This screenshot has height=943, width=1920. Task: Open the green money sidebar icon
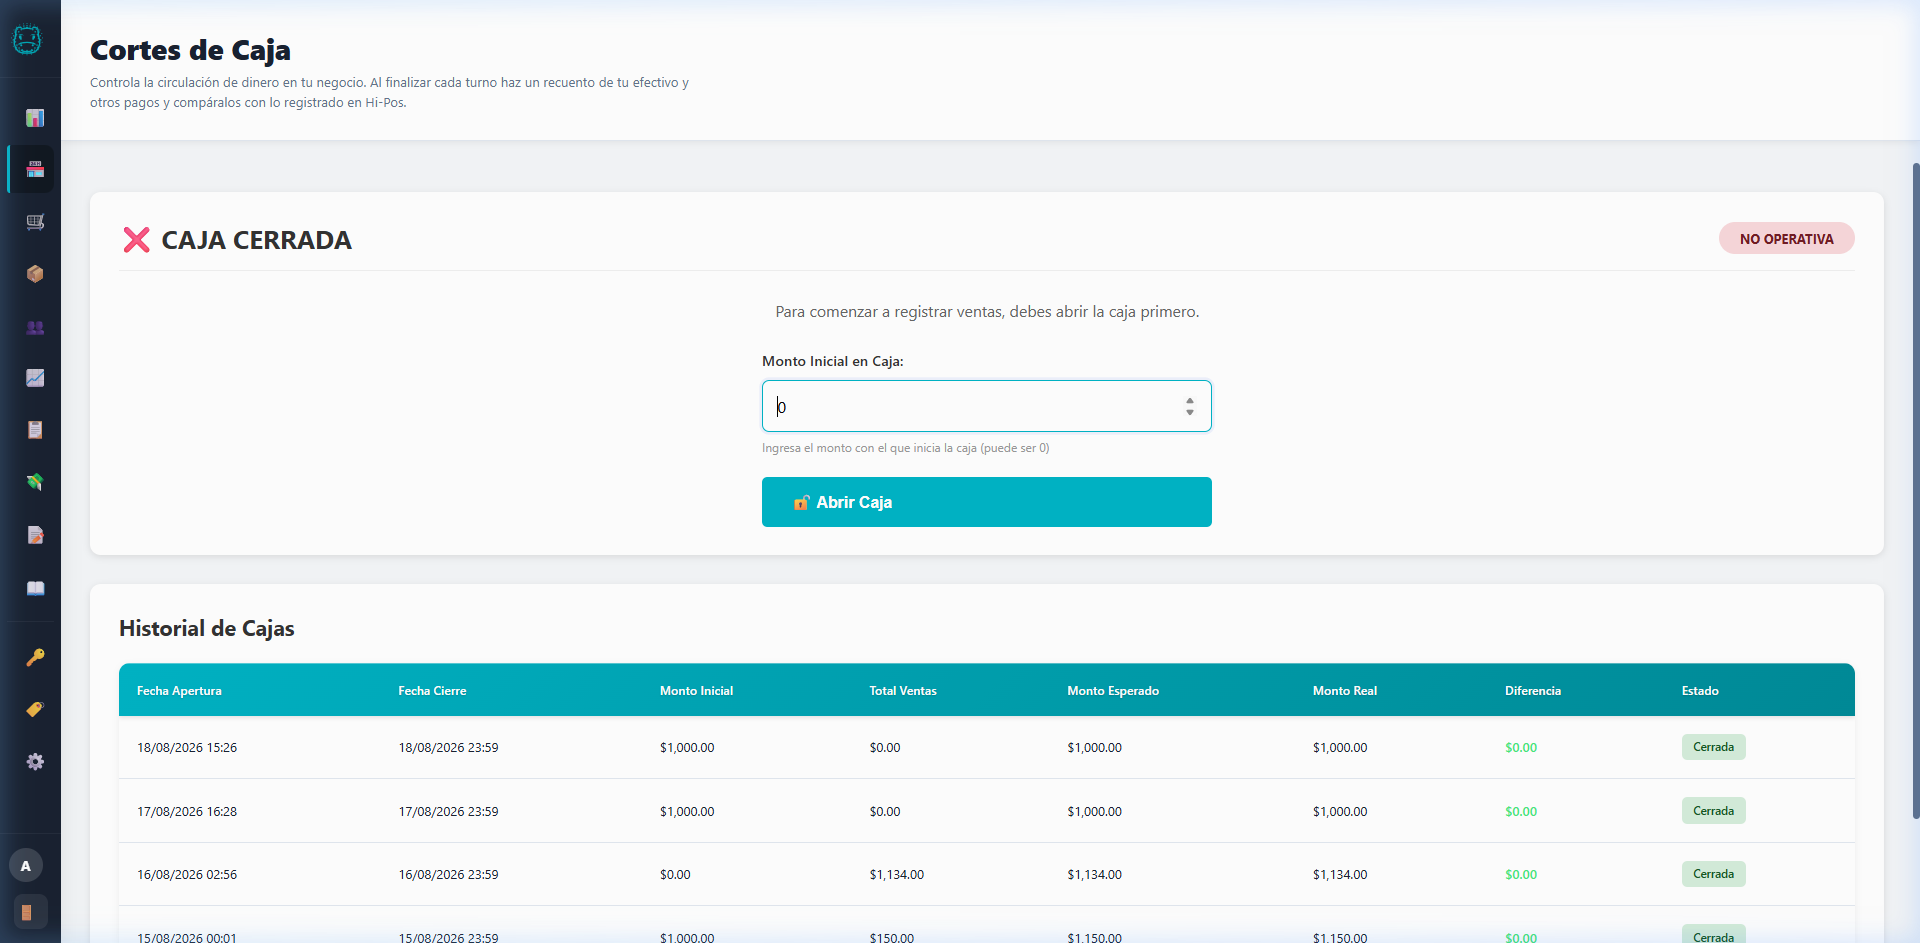pyautogui.click(x=35, y=482)
